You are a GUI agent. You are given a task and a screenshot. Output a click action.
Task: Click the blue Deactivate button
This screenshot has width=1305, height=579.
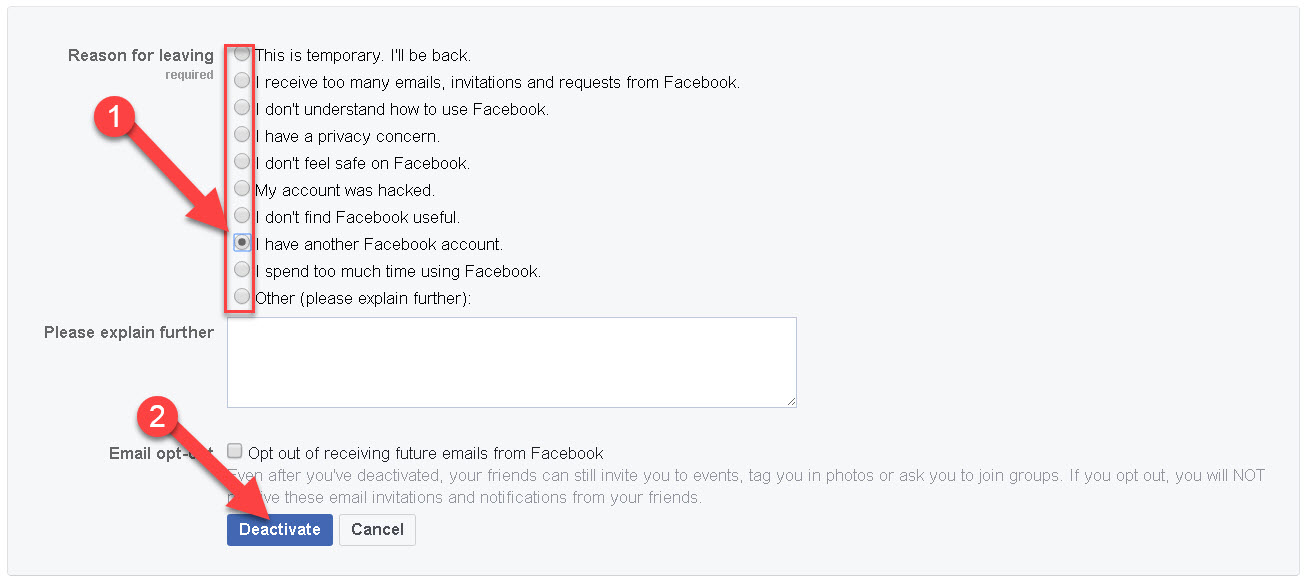[x=279, y=529]
